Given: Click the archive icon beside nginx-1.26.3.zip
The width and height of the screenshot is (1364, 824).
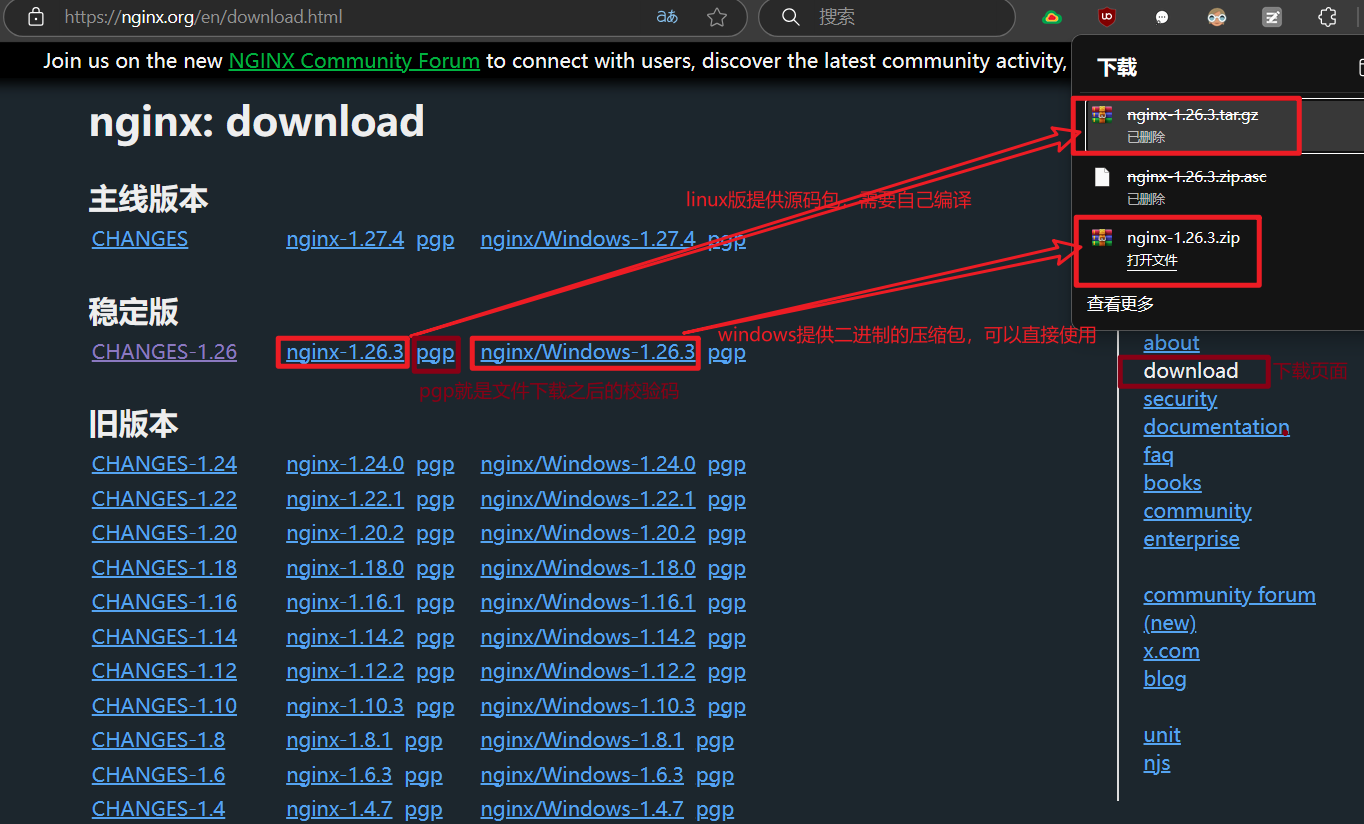Looking at the screenshot, I should 1101,237.
